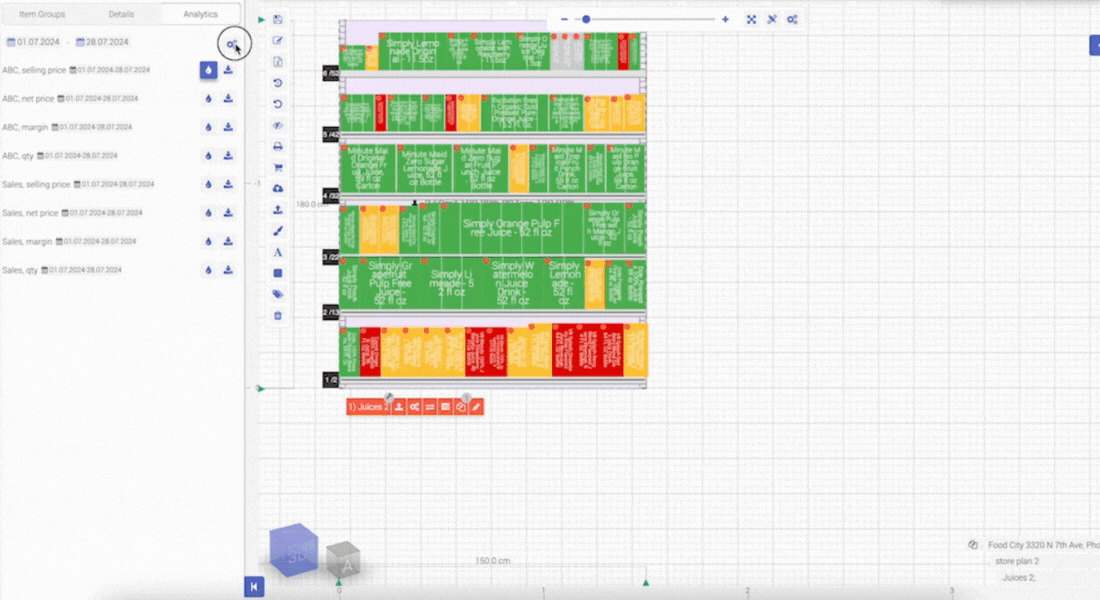Select the filled square shape tool
This screenshot has height=600, width=1100.
[278, 273]
